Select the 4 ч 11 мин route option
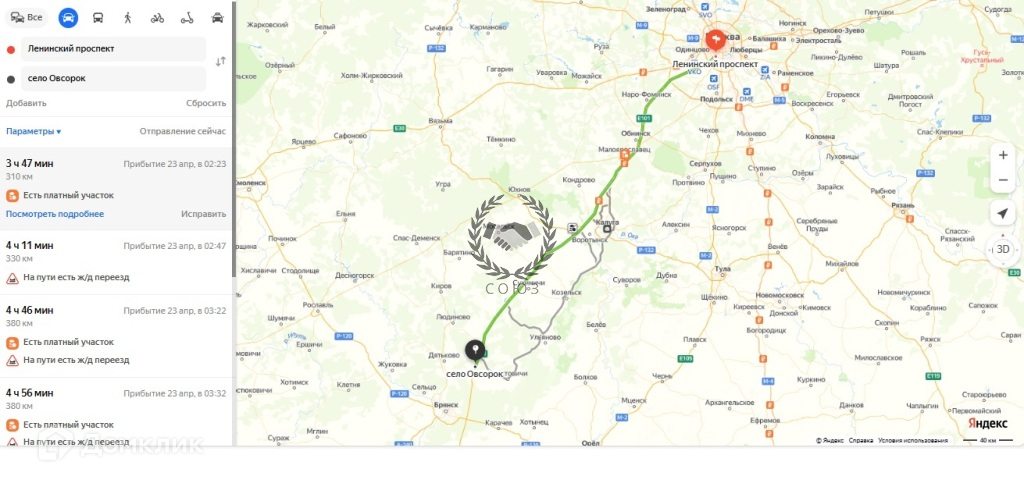The width and height of the screenshot is (1024, 487). tap(116, 262)
